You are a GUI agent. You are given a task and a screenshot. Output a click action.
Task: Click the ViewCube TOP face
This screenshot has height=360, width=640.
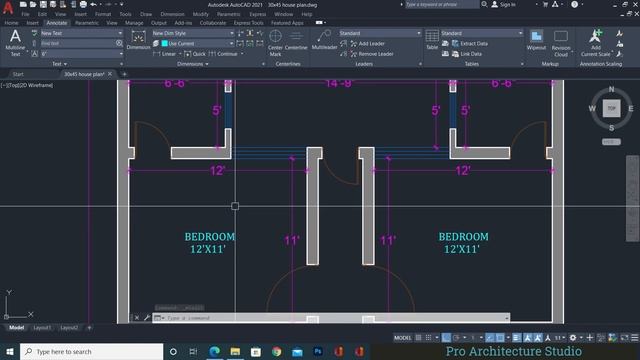[611, 108]
